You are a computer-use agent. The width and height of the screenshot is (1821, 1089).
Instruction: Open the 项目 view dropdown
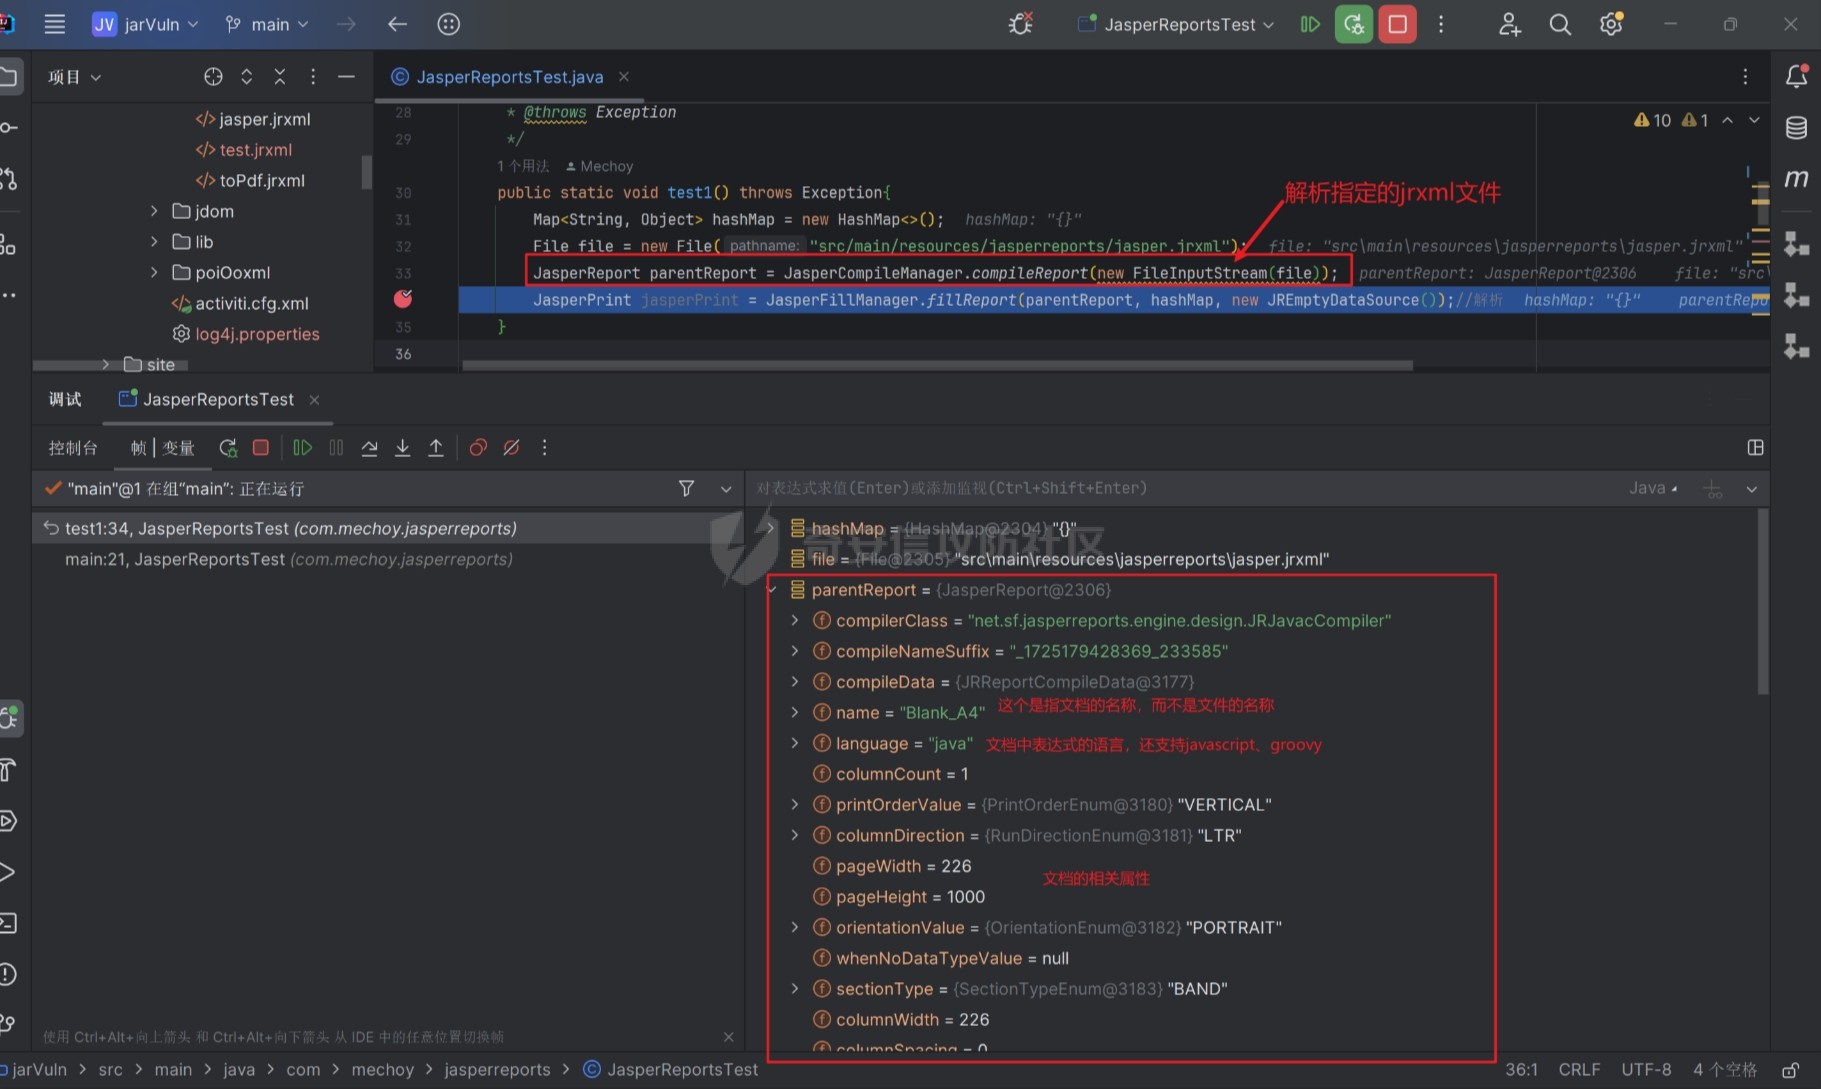click(74, 77)
